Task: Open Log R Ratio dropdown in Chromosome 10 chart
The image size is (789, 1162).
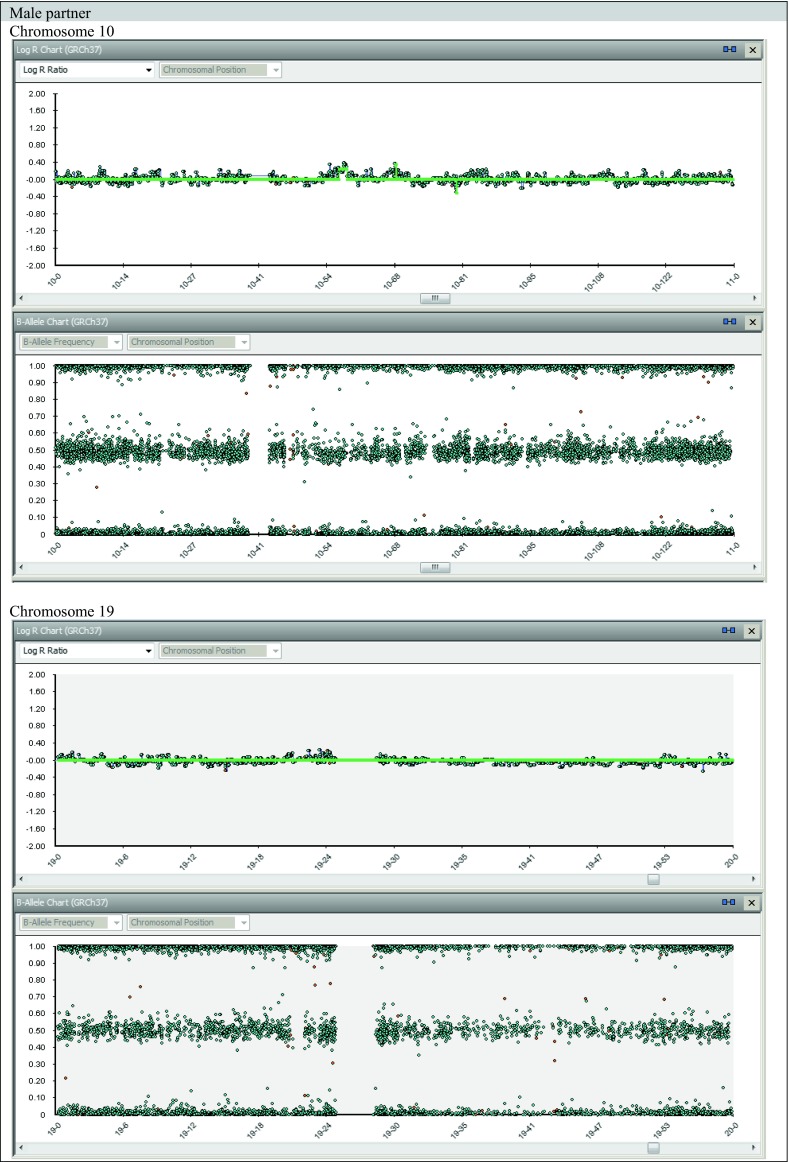Action: point(87,70)
